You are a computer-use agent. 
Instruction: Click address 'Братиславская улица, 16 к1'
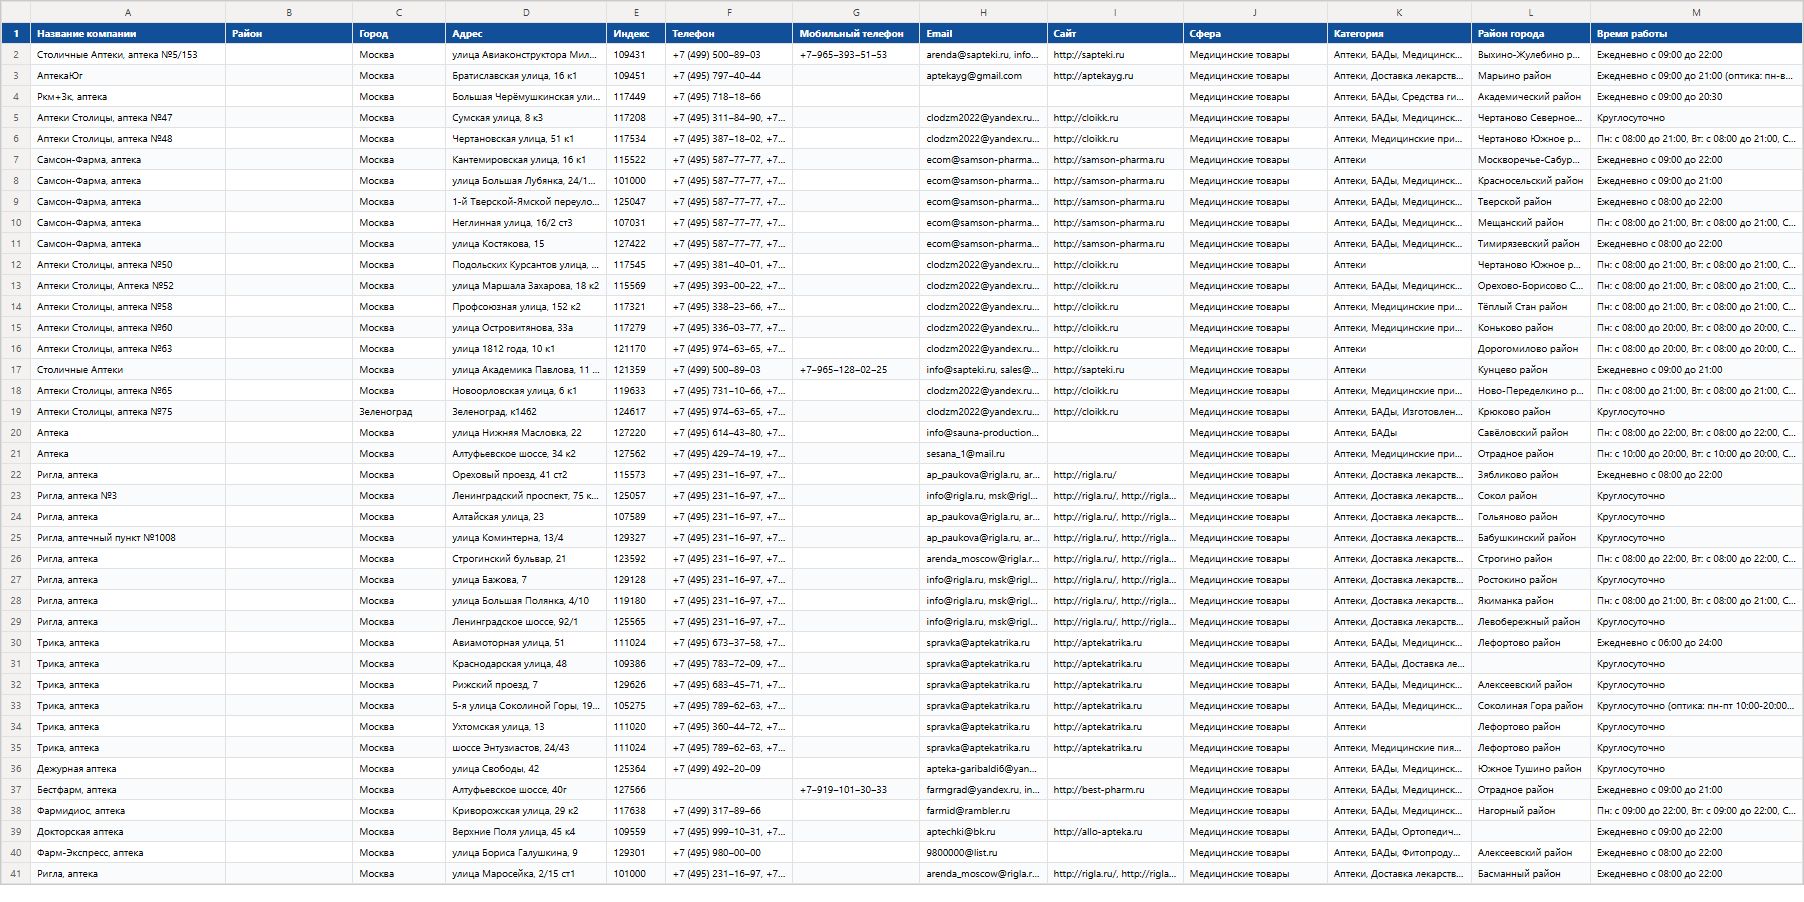[526, 76]
